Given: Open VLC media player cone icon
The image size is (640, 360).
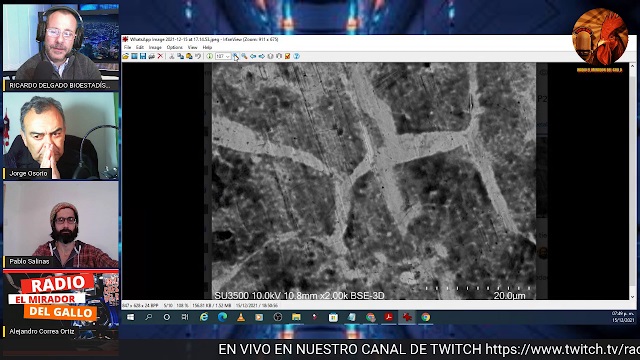Looking at the screenshot, I should (x=241, y=317).
